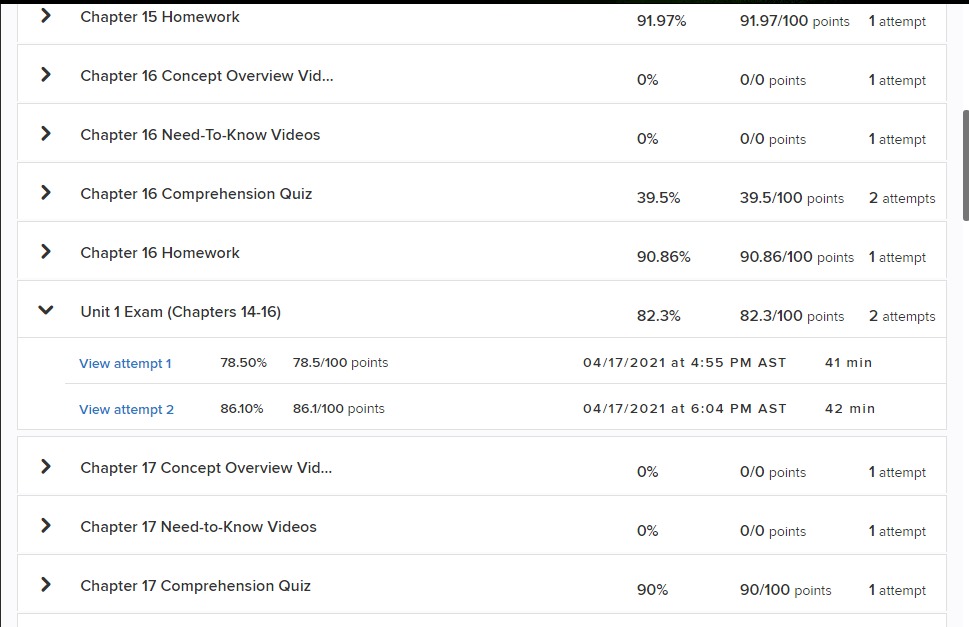Click the vertical scrollbar thumb
The image size is (969, 627).
pos(965,165)
